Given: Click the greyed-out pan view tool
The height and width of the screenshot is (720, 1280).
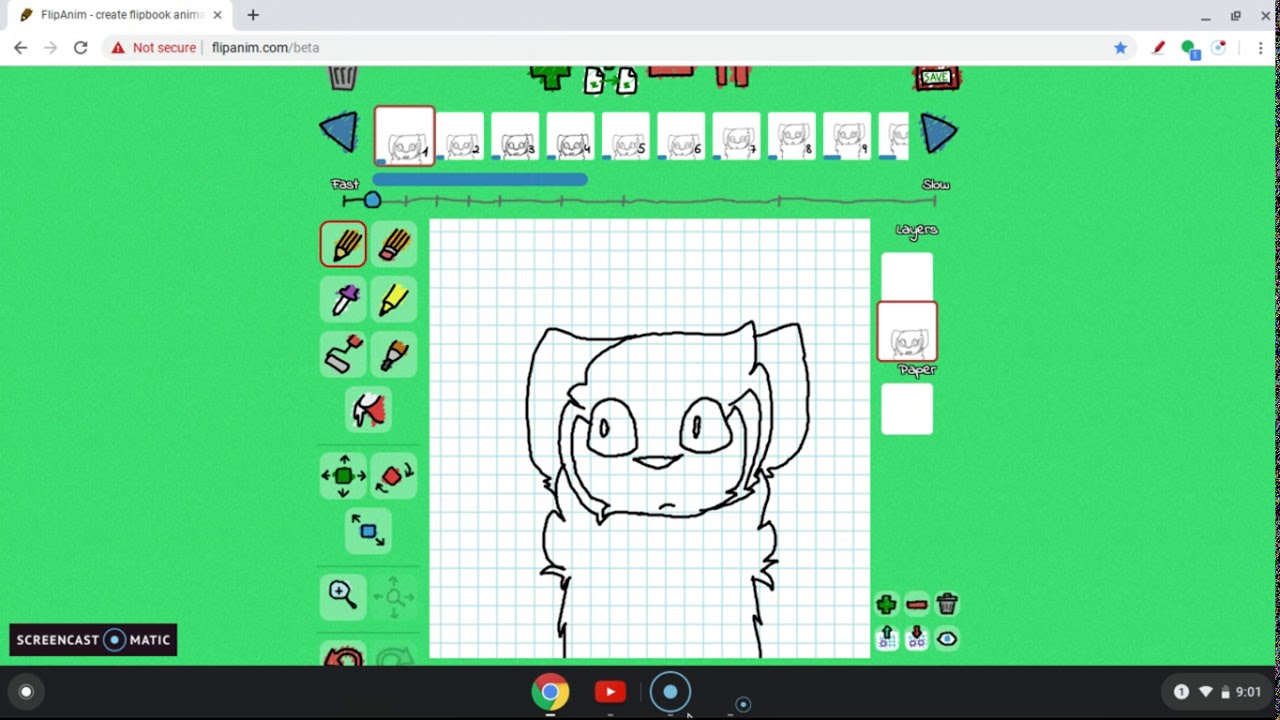Looking at the screenshot, I should click(x=395, y=597).
